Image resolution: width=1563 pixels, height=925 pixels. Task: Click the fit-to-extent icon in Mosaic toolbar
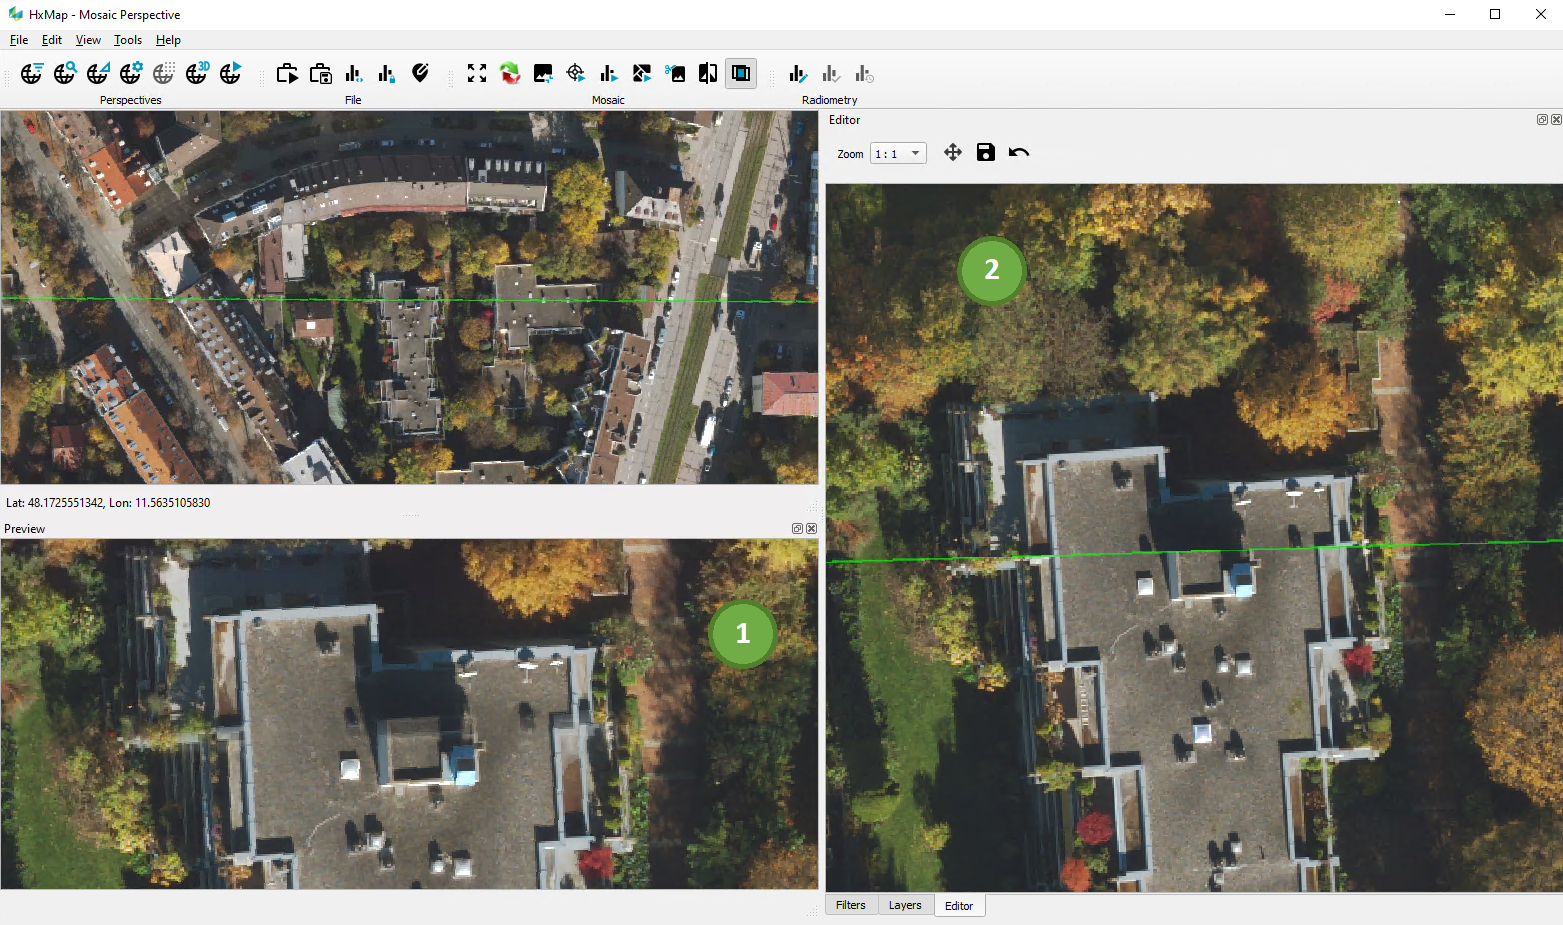click(477, 73)
